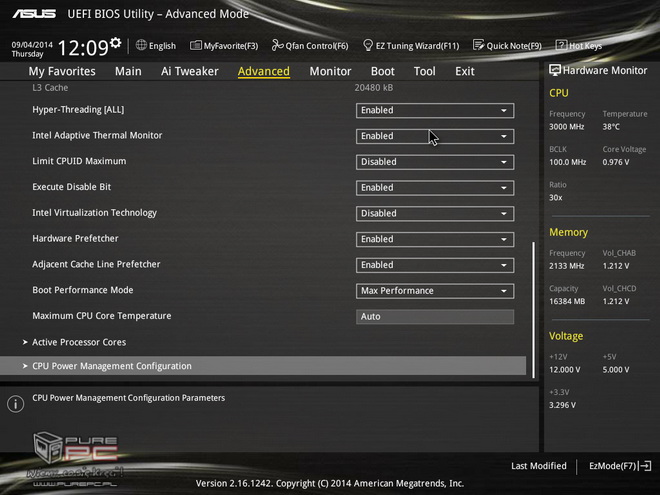
Task: Open Qfan Control(F6)
Action: pos(310,45)
